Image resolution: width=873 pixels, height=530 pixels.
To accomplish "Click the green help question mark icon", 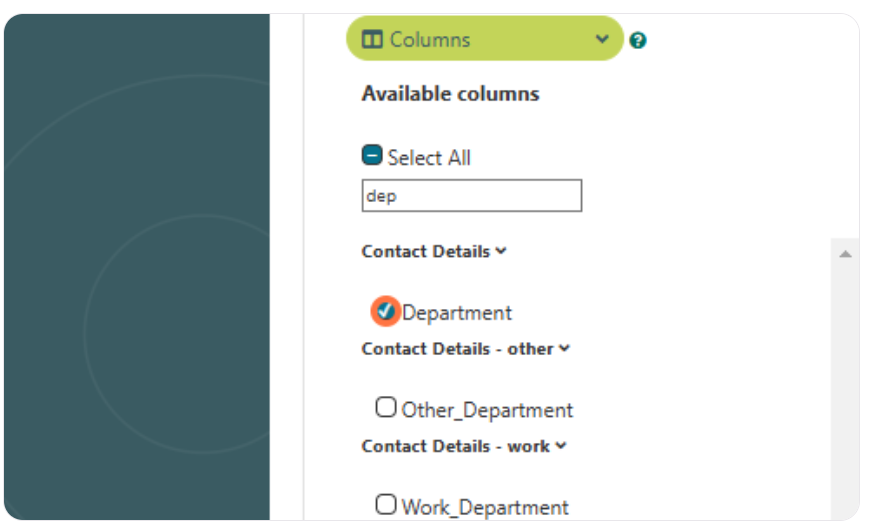I will coord(637,41).
